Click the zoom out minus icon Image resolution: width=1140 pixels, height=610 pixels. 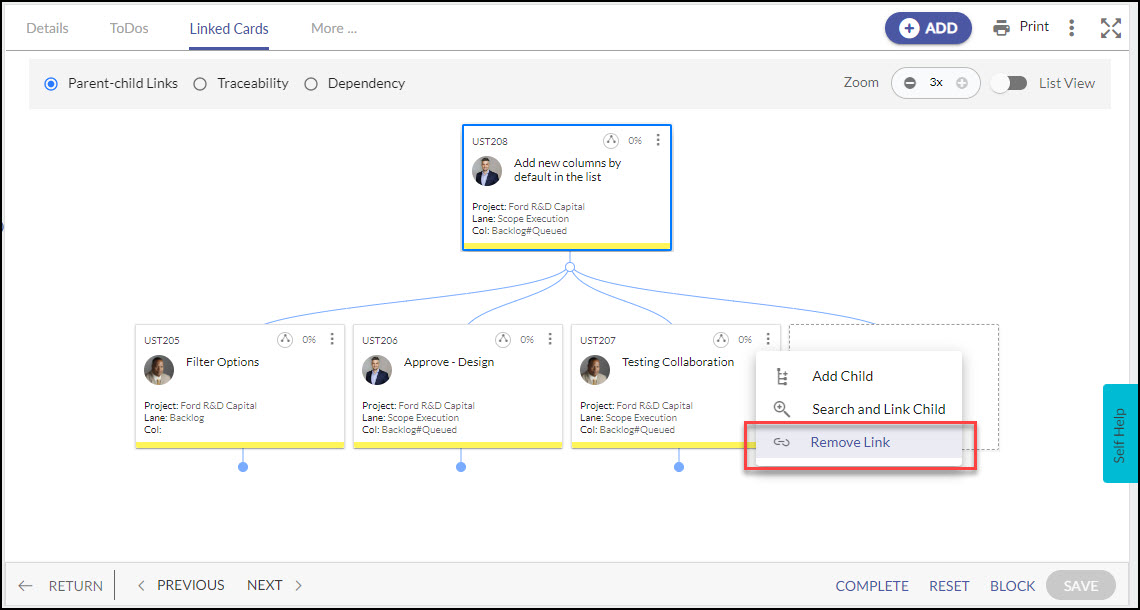(x=910, y=83)
